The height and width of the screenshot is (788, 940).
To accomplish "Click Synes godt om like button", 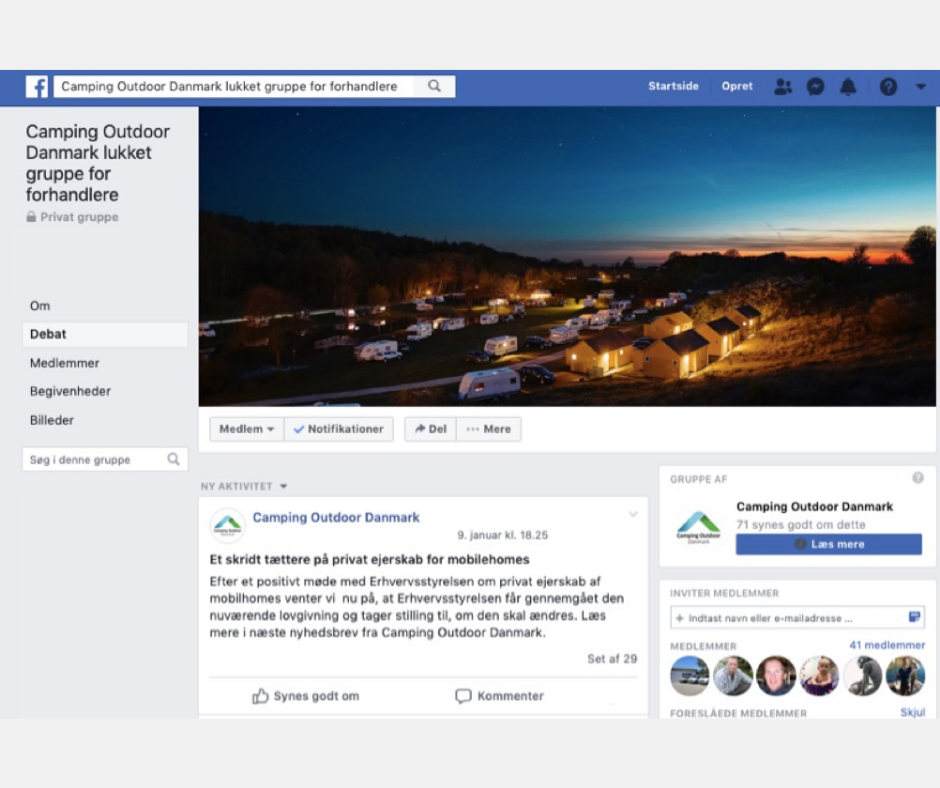I will [306, 696].
